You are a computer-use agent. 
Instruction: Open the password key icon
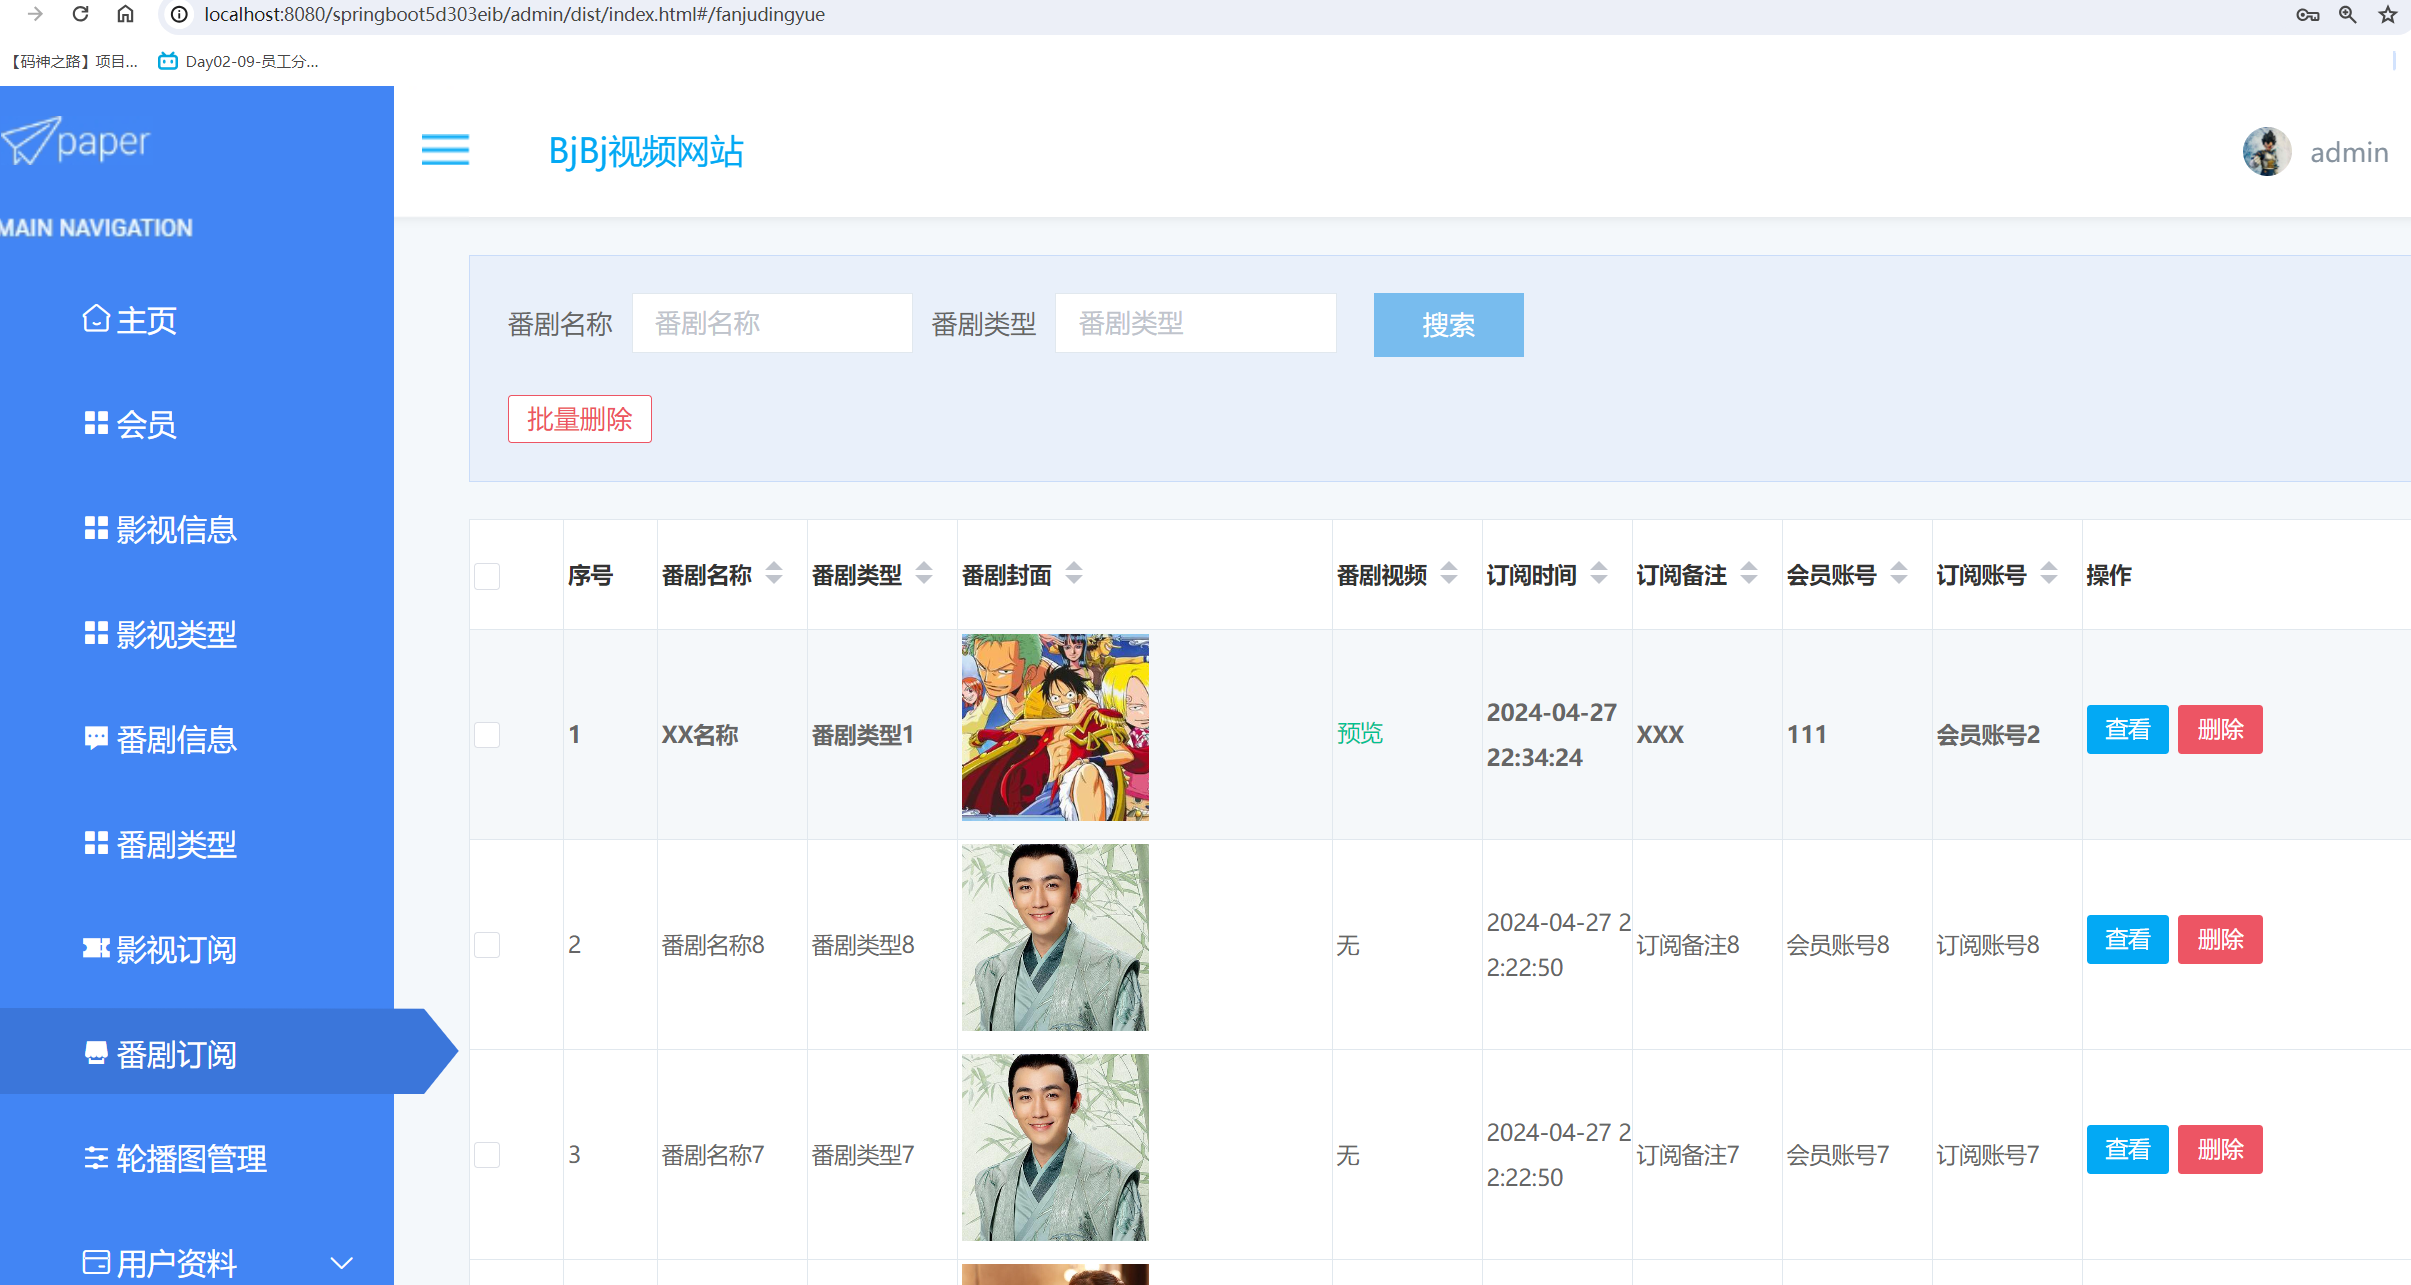tap(2307, 14)
